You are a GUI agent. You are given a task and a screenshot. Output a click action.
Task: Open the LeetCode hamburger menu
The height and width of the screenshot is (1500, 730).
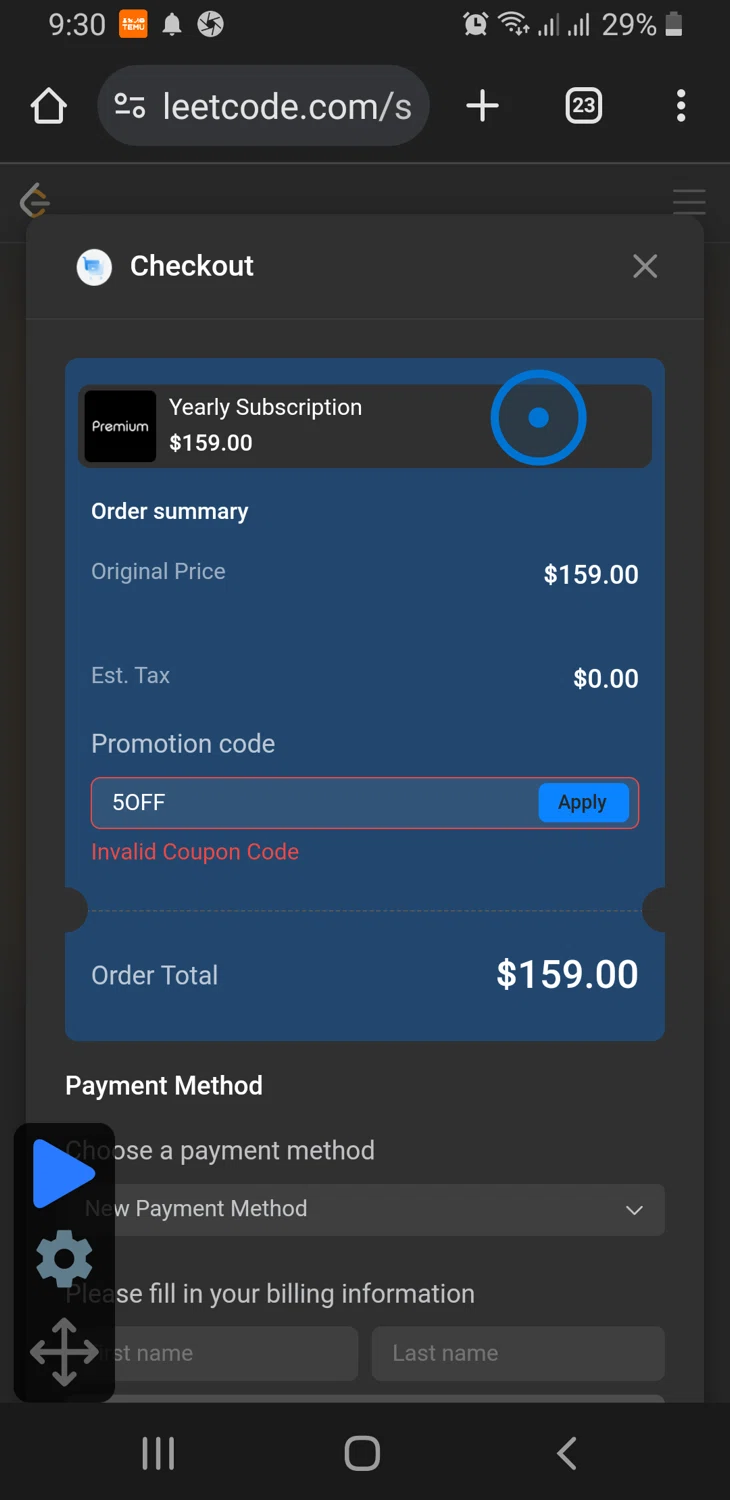click(689, 202)
